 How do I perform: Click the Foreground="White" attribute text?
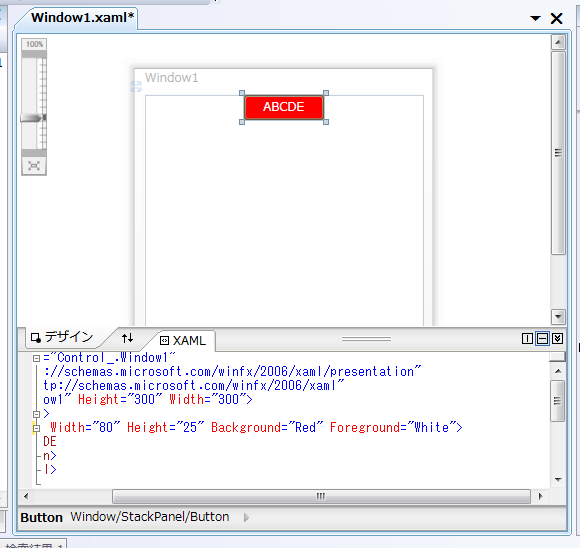coord(393,428)
